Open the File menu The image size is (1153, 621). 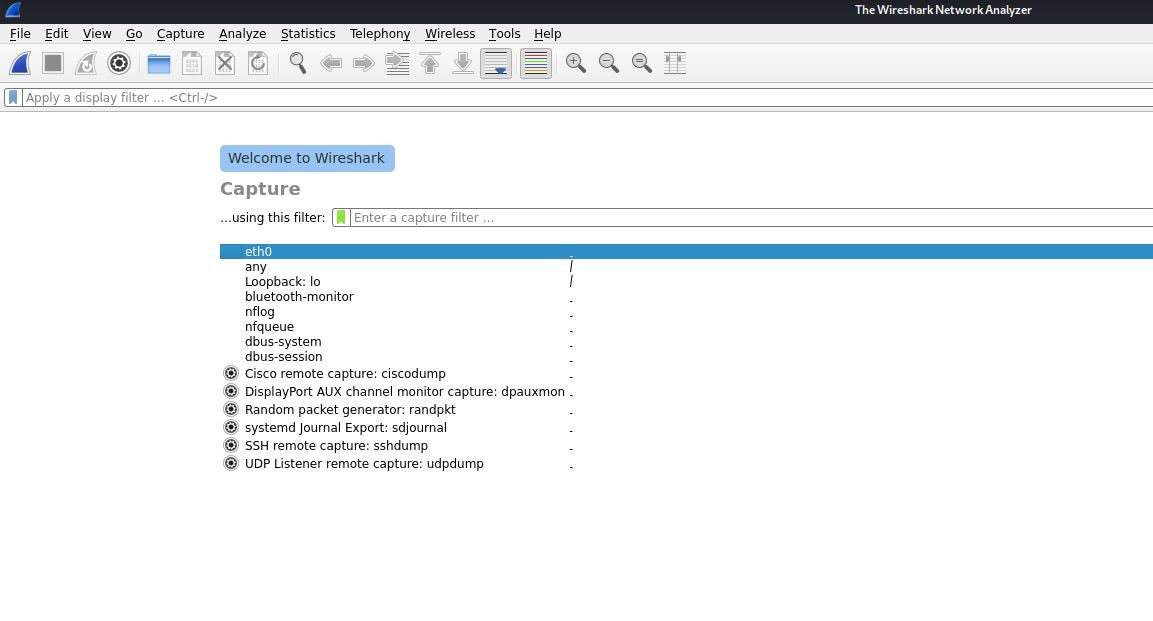(20, 34)
